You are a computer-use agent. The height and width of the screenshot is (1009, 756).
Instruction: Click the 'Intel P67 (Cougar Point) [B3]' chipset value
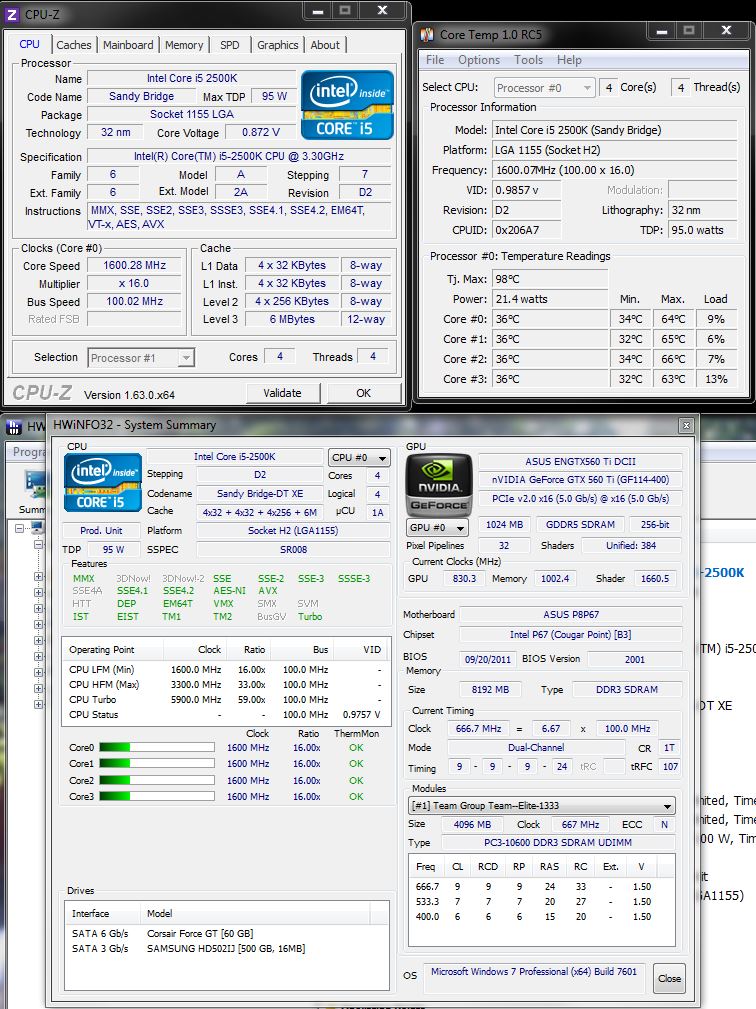[571, 634]
